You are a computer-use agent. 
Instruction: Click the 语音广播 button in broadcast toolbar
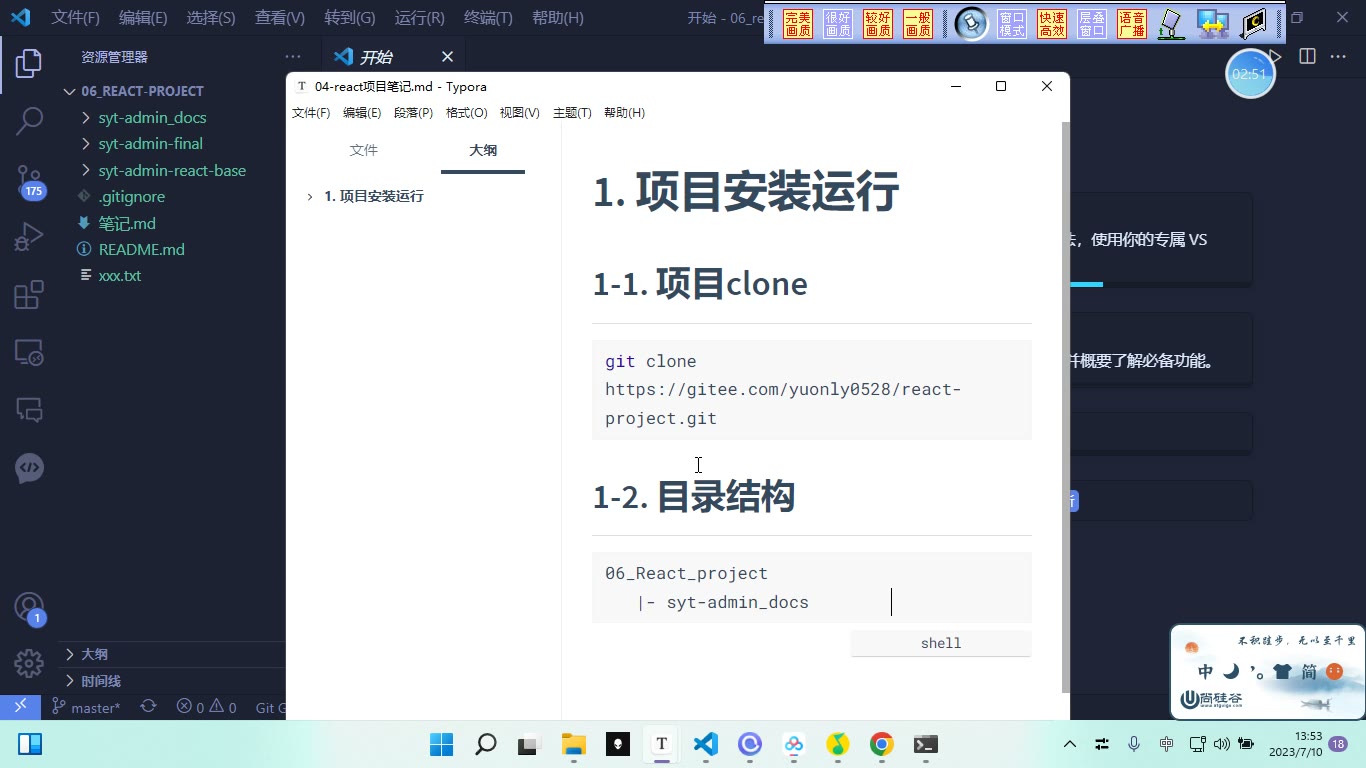1132,24
